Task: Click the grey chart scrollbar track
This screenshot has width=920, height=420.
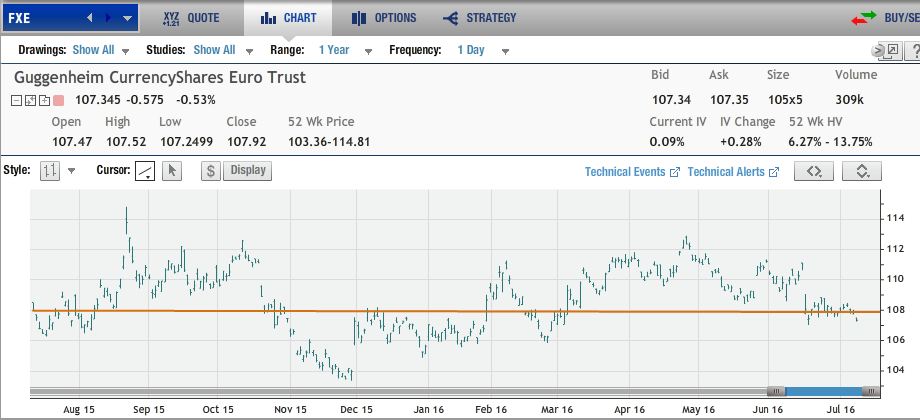Action: coord(398,391)
